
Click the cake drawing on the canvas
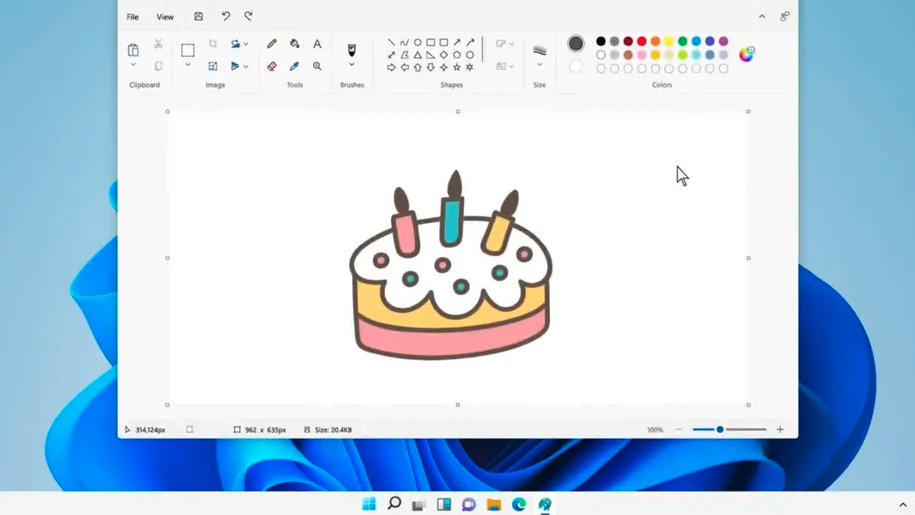[x=450, y=265]
